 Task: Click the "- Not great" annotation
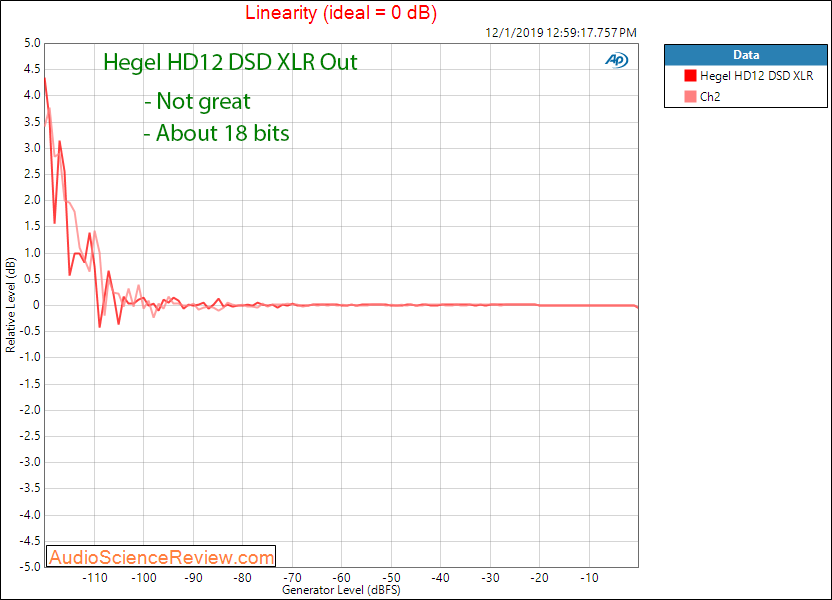[x=197, y=101]
